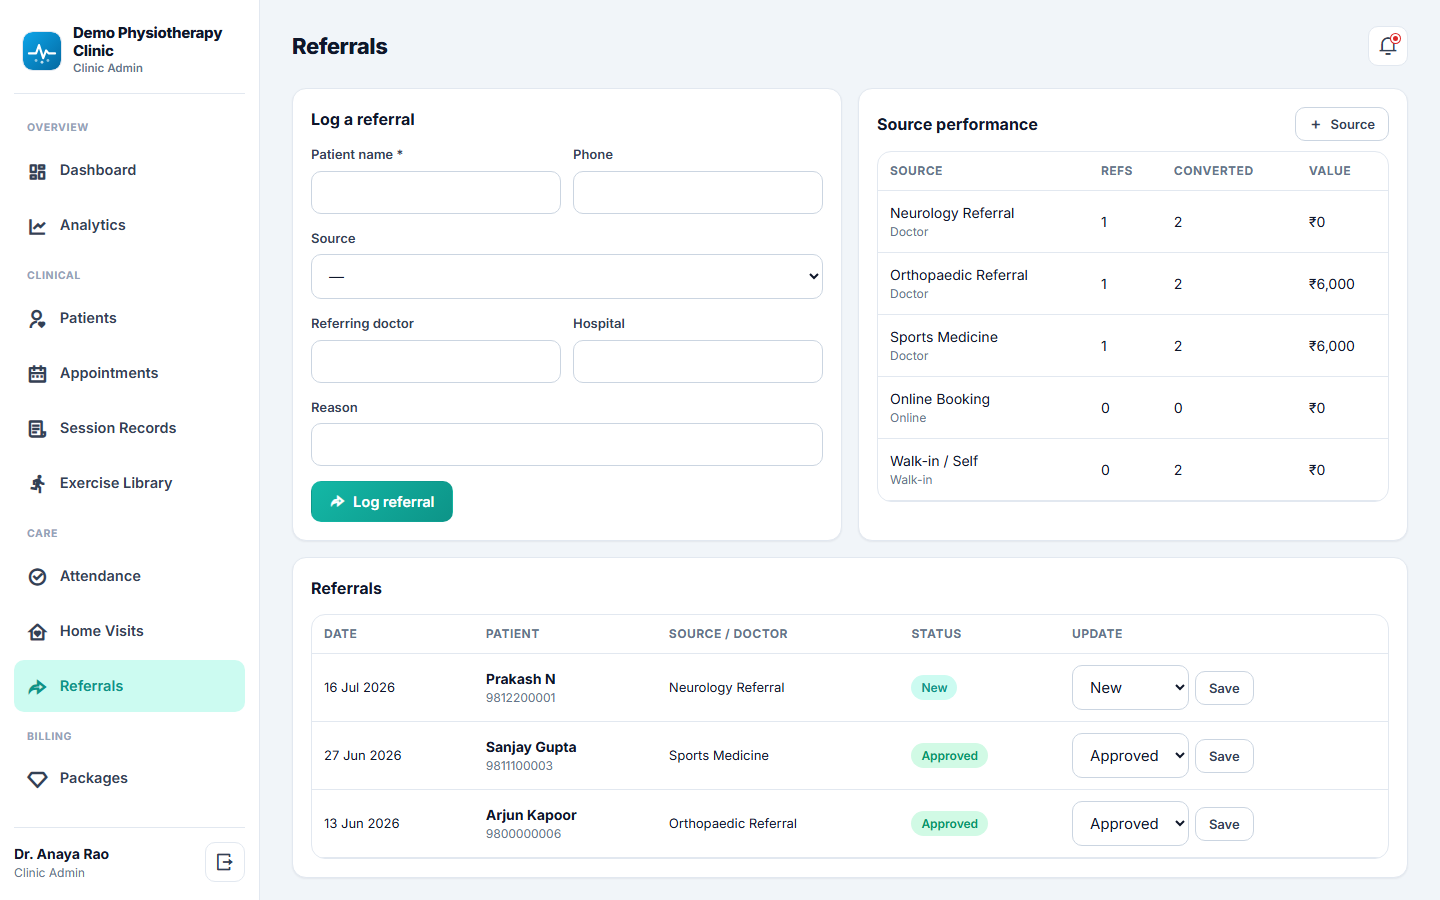The image size is (1440, 900).
Task: Click Approved badge in Sanjay Gupta row
Action: [x=949, y=756]
